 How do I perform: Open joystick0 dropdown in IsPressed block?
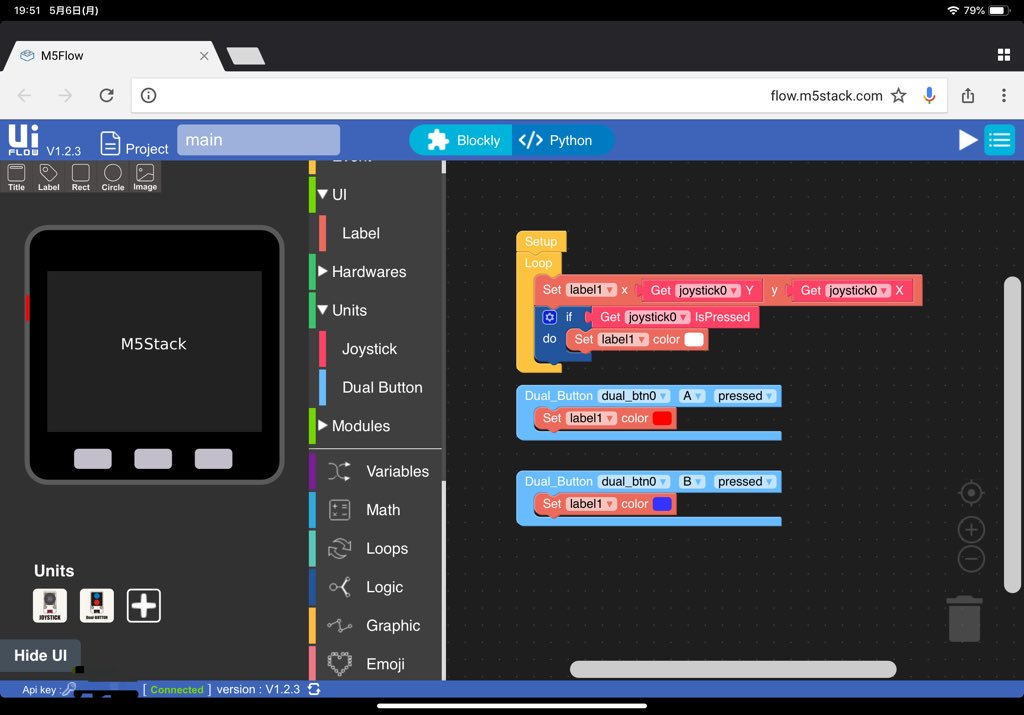[658, 317]
